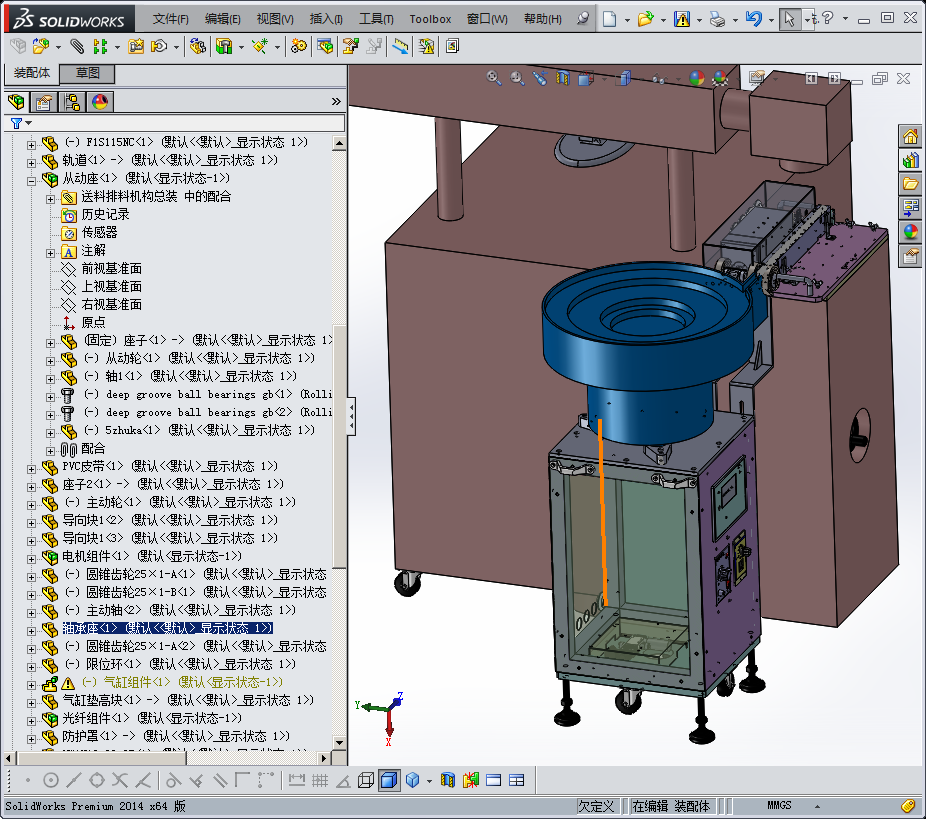
Task: Click the Move Component icon
Action: pyautogui.click(x=159, y=46)
